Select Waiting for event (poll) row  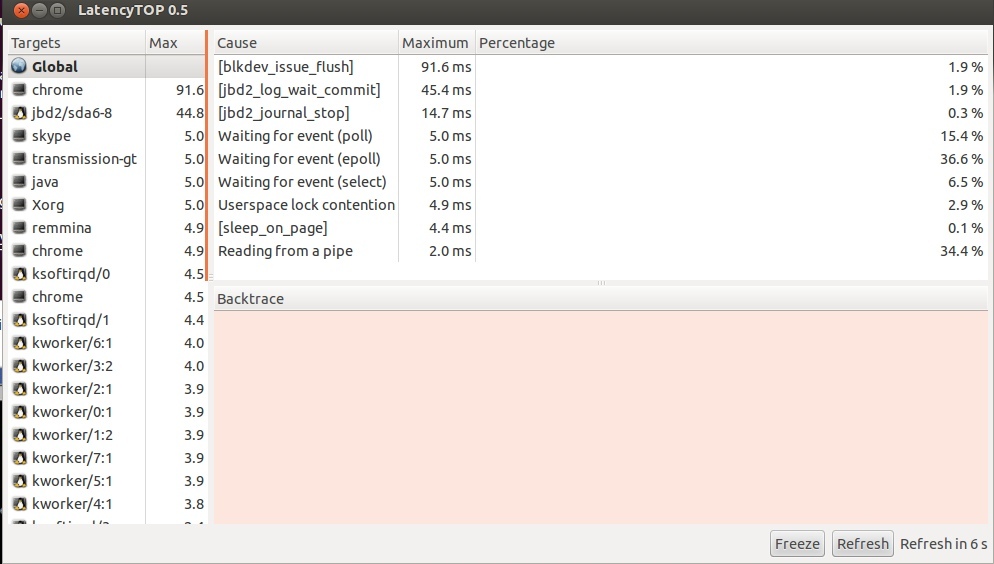pos(600,136)
